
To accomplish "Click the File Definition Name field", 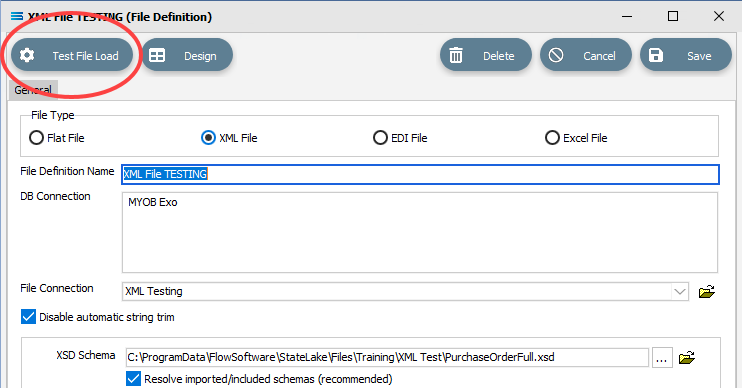I will pyautogui.click(x=420, y=174).
